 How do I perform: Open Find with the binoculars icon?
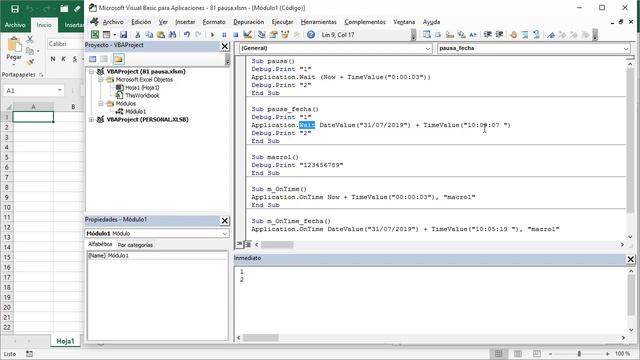(x=172, y=35)
